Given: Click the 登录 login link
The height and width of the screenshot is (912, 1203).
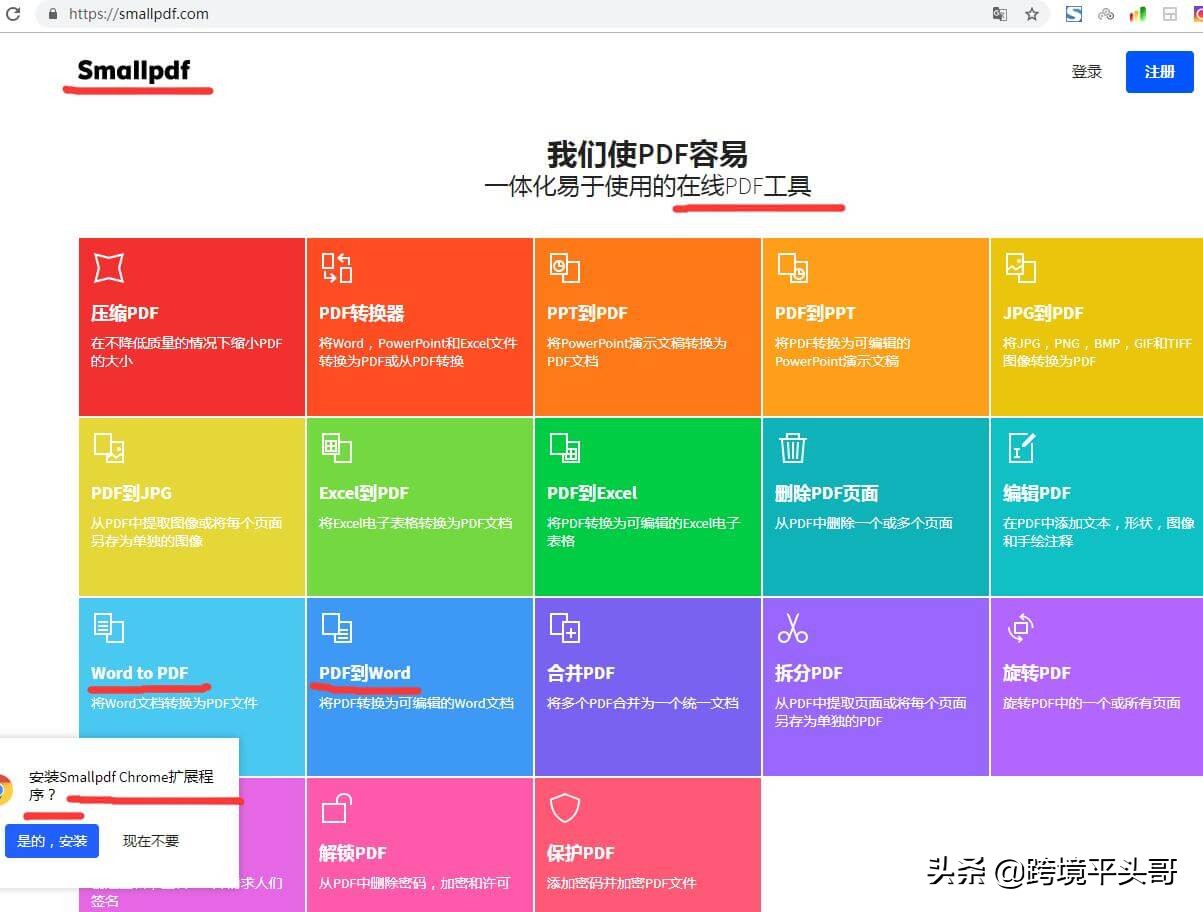Looking at the screenshot, I should click(1086, 72).
